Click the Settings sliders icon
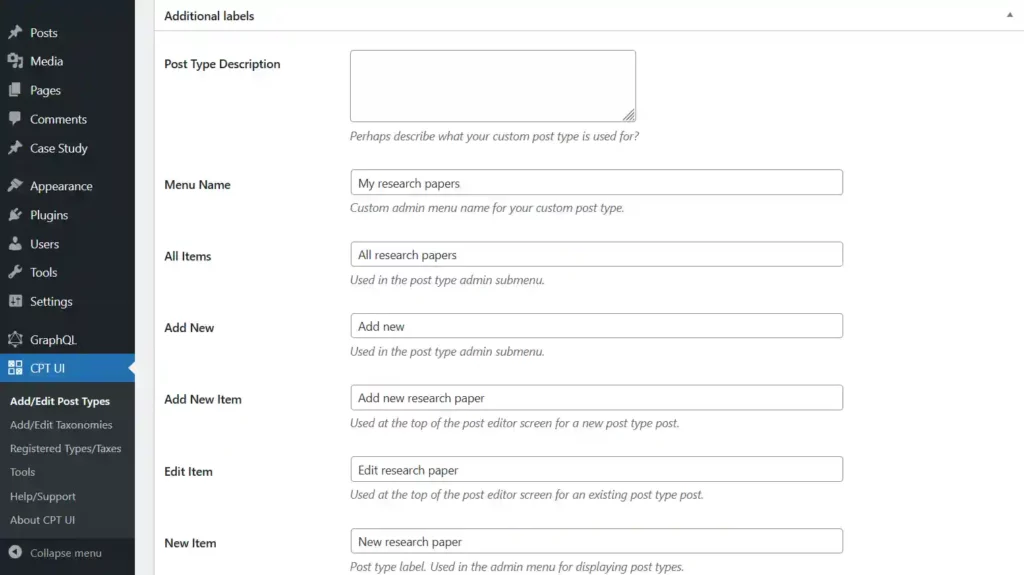1024x575 pixels. coord(15,301)
